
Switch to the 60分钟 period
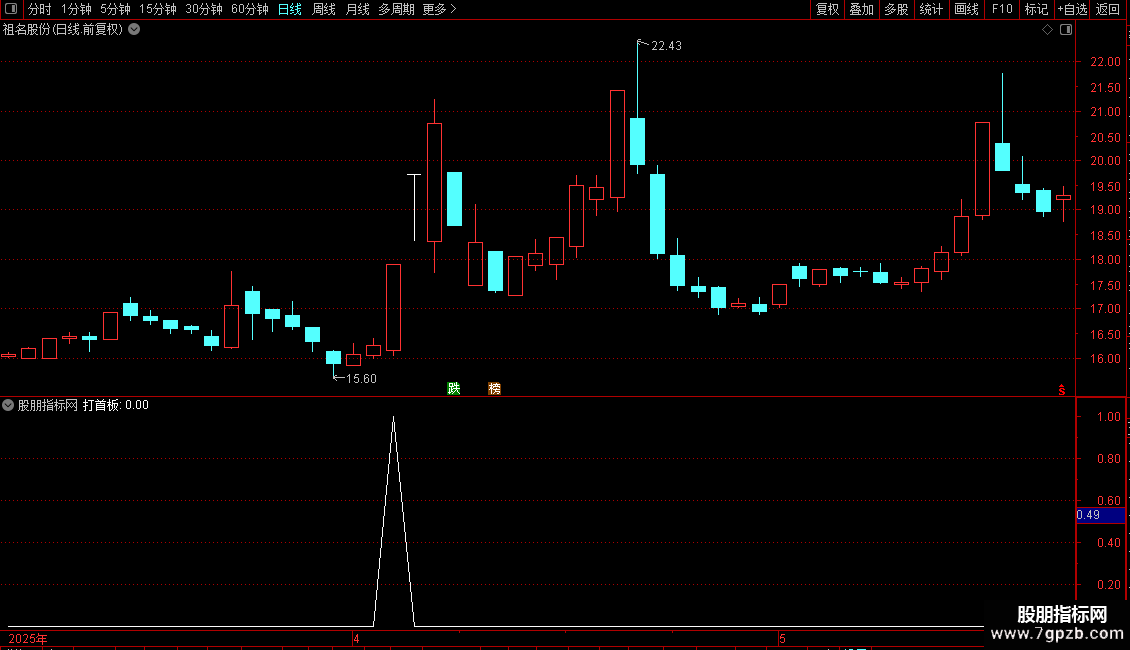[250, 9]
